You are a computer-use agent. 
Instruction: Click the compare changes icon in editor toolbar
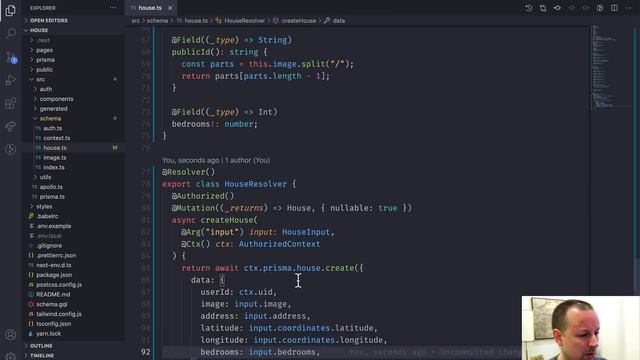click(x=543, y=8)
